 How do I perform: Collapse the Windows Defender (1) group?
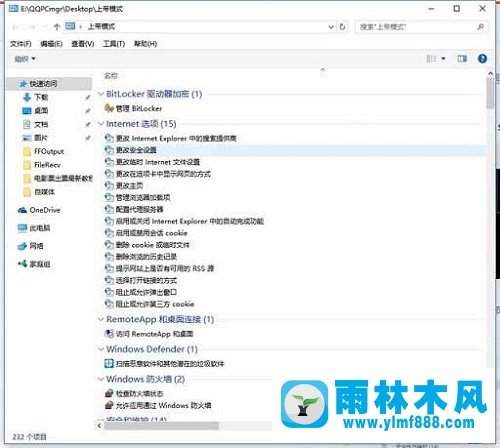101,349
